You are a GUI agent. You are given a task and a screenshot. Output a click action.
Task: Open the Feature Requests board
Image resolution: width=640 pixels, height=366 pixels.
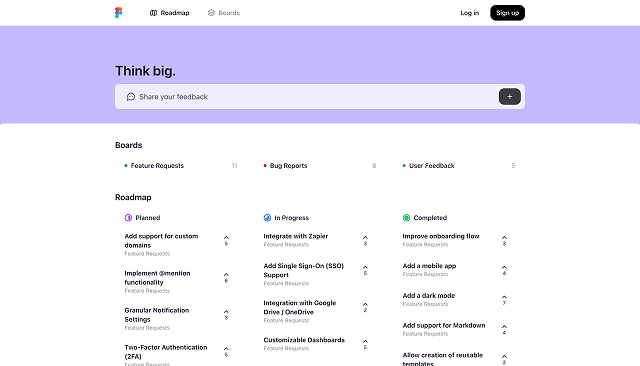click(181, 166)
